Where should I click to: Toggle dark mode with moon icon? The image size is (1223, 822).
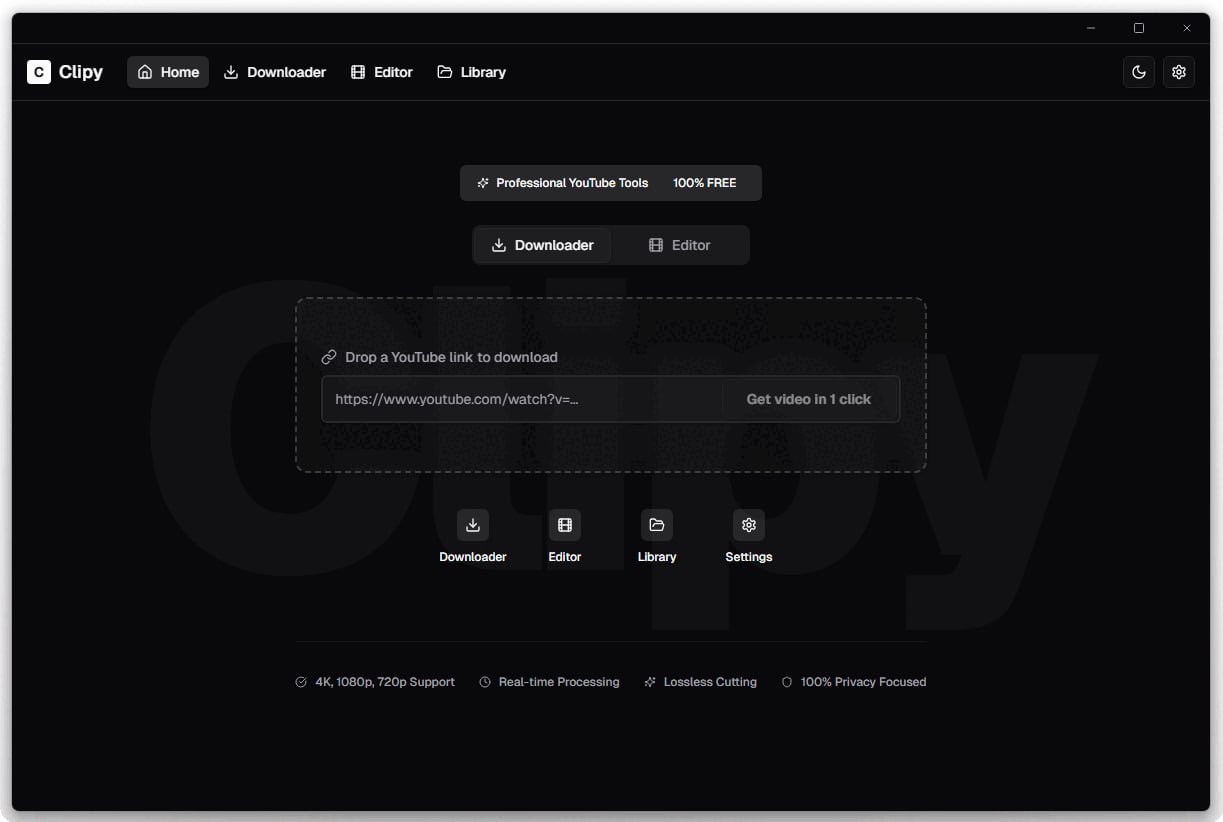point(1139,72)
